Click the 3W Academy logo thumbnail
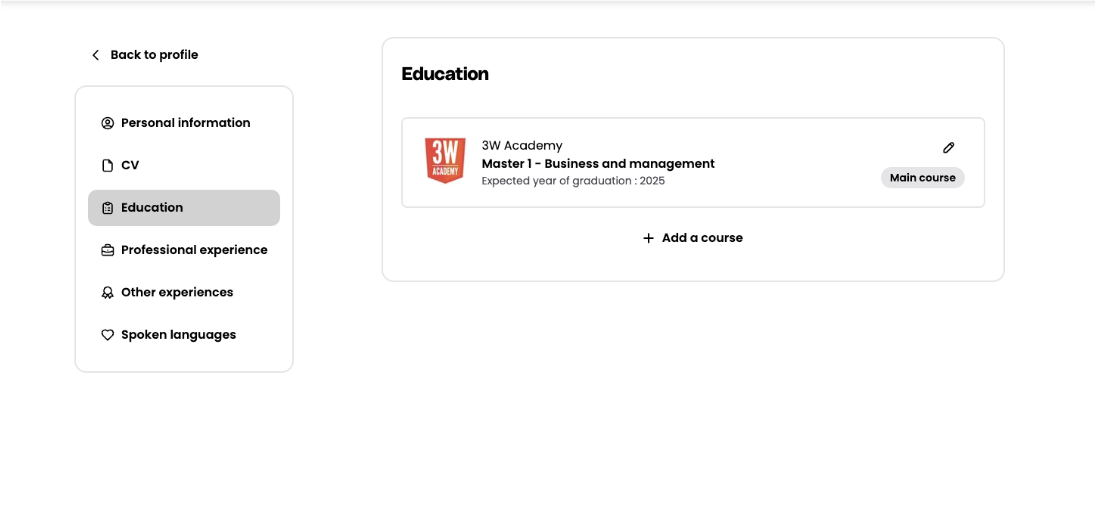1102x526 pixels. (x=445, y=161)
